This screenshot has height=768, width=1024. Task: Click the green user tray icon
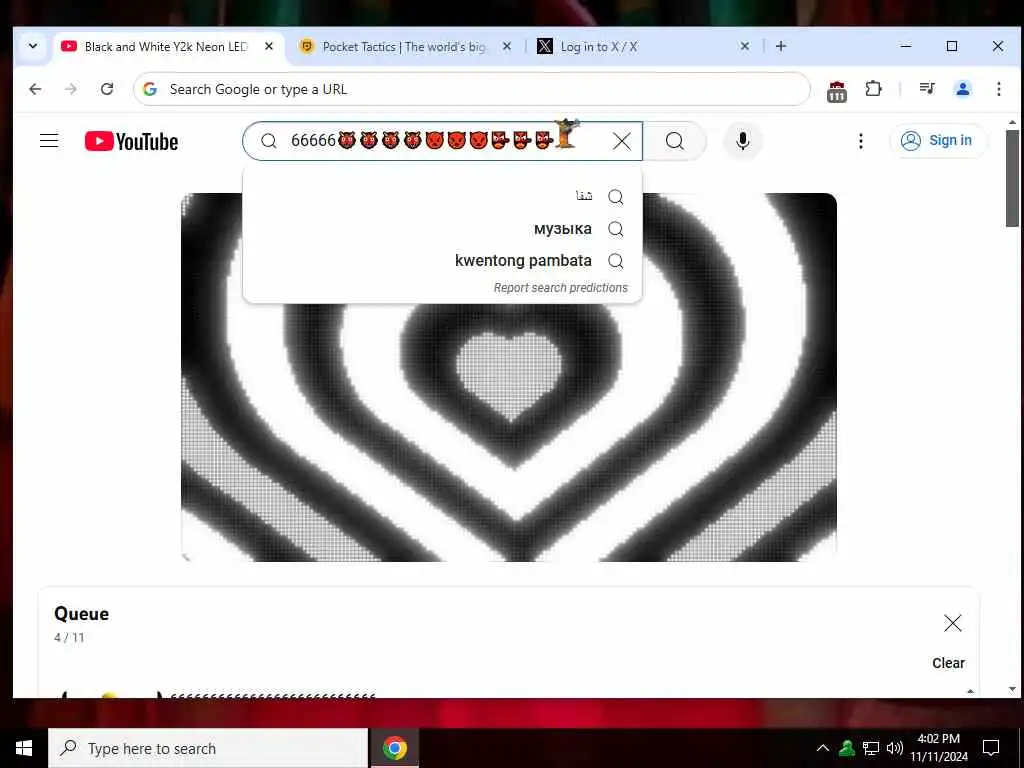pyautogui.click(x=847, y=748)
